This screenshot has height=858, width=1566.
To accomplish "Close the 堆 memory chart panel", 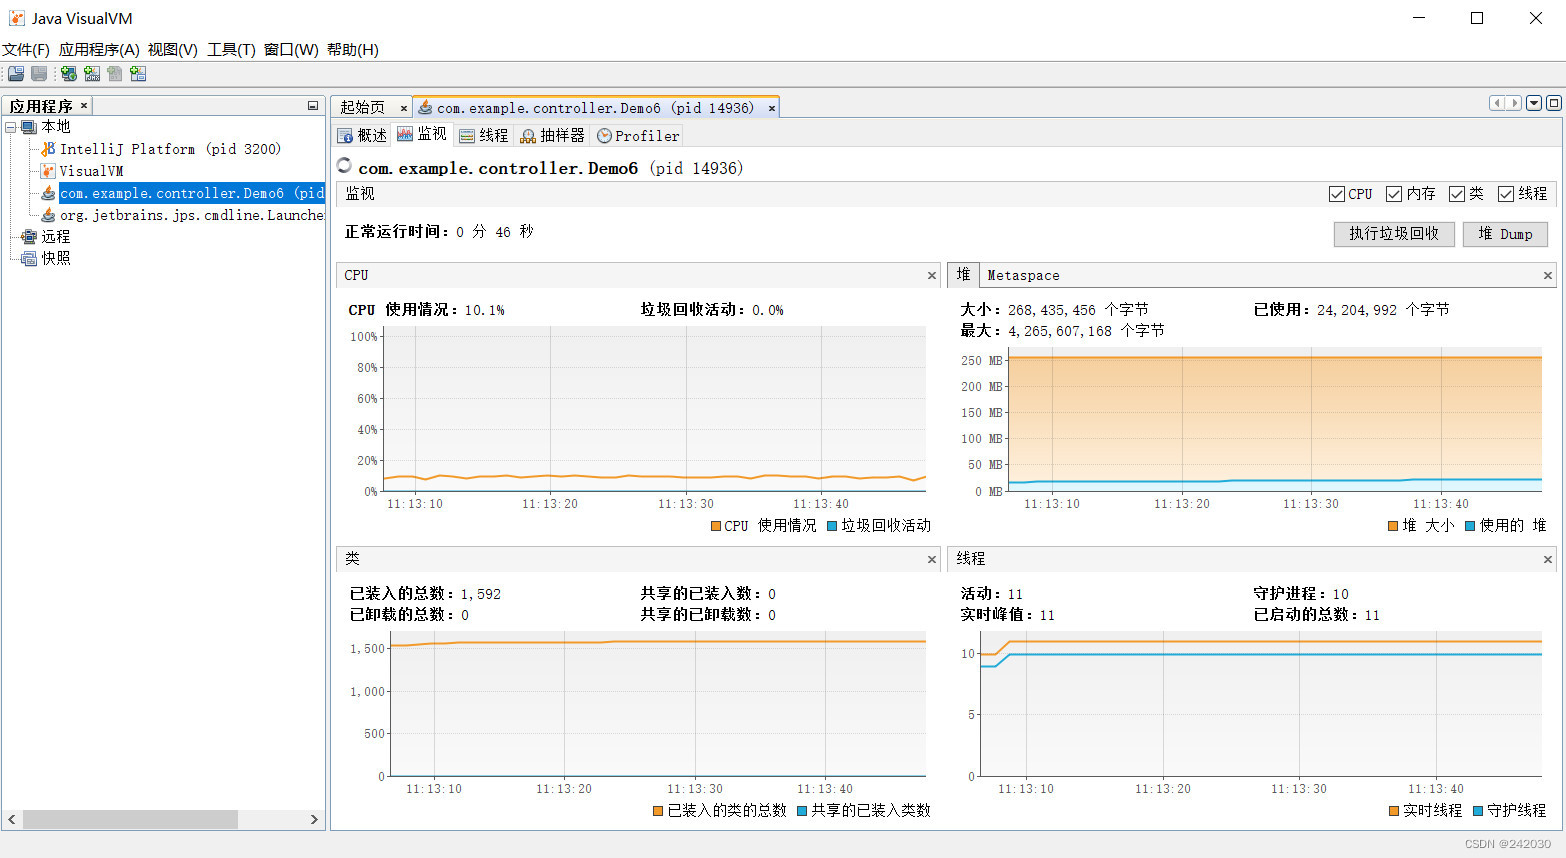I will (x=1548, y=275).
